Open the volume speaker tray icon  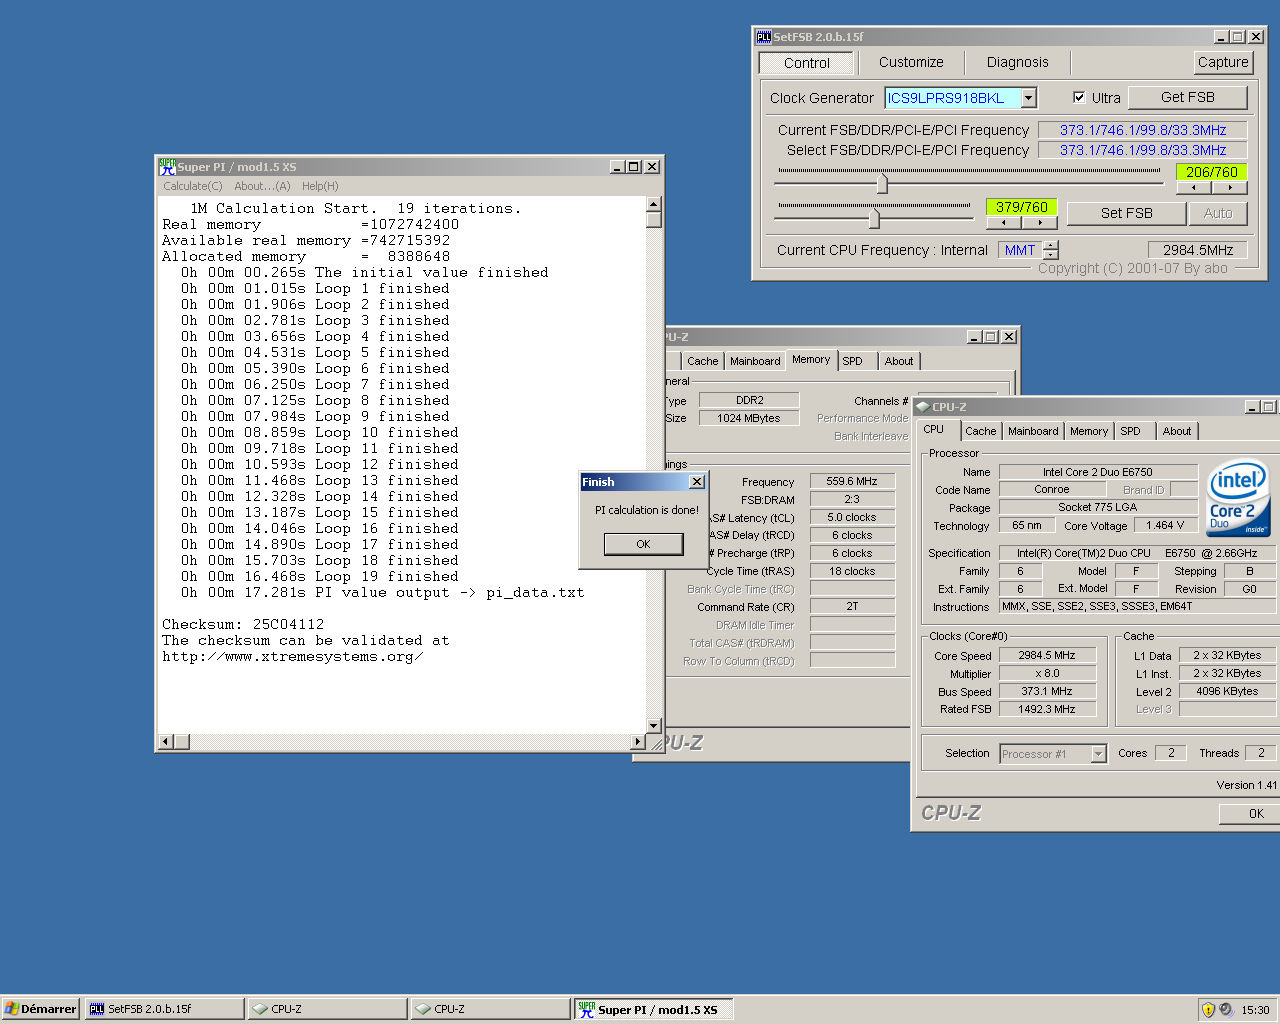tap(1226, 1010)
